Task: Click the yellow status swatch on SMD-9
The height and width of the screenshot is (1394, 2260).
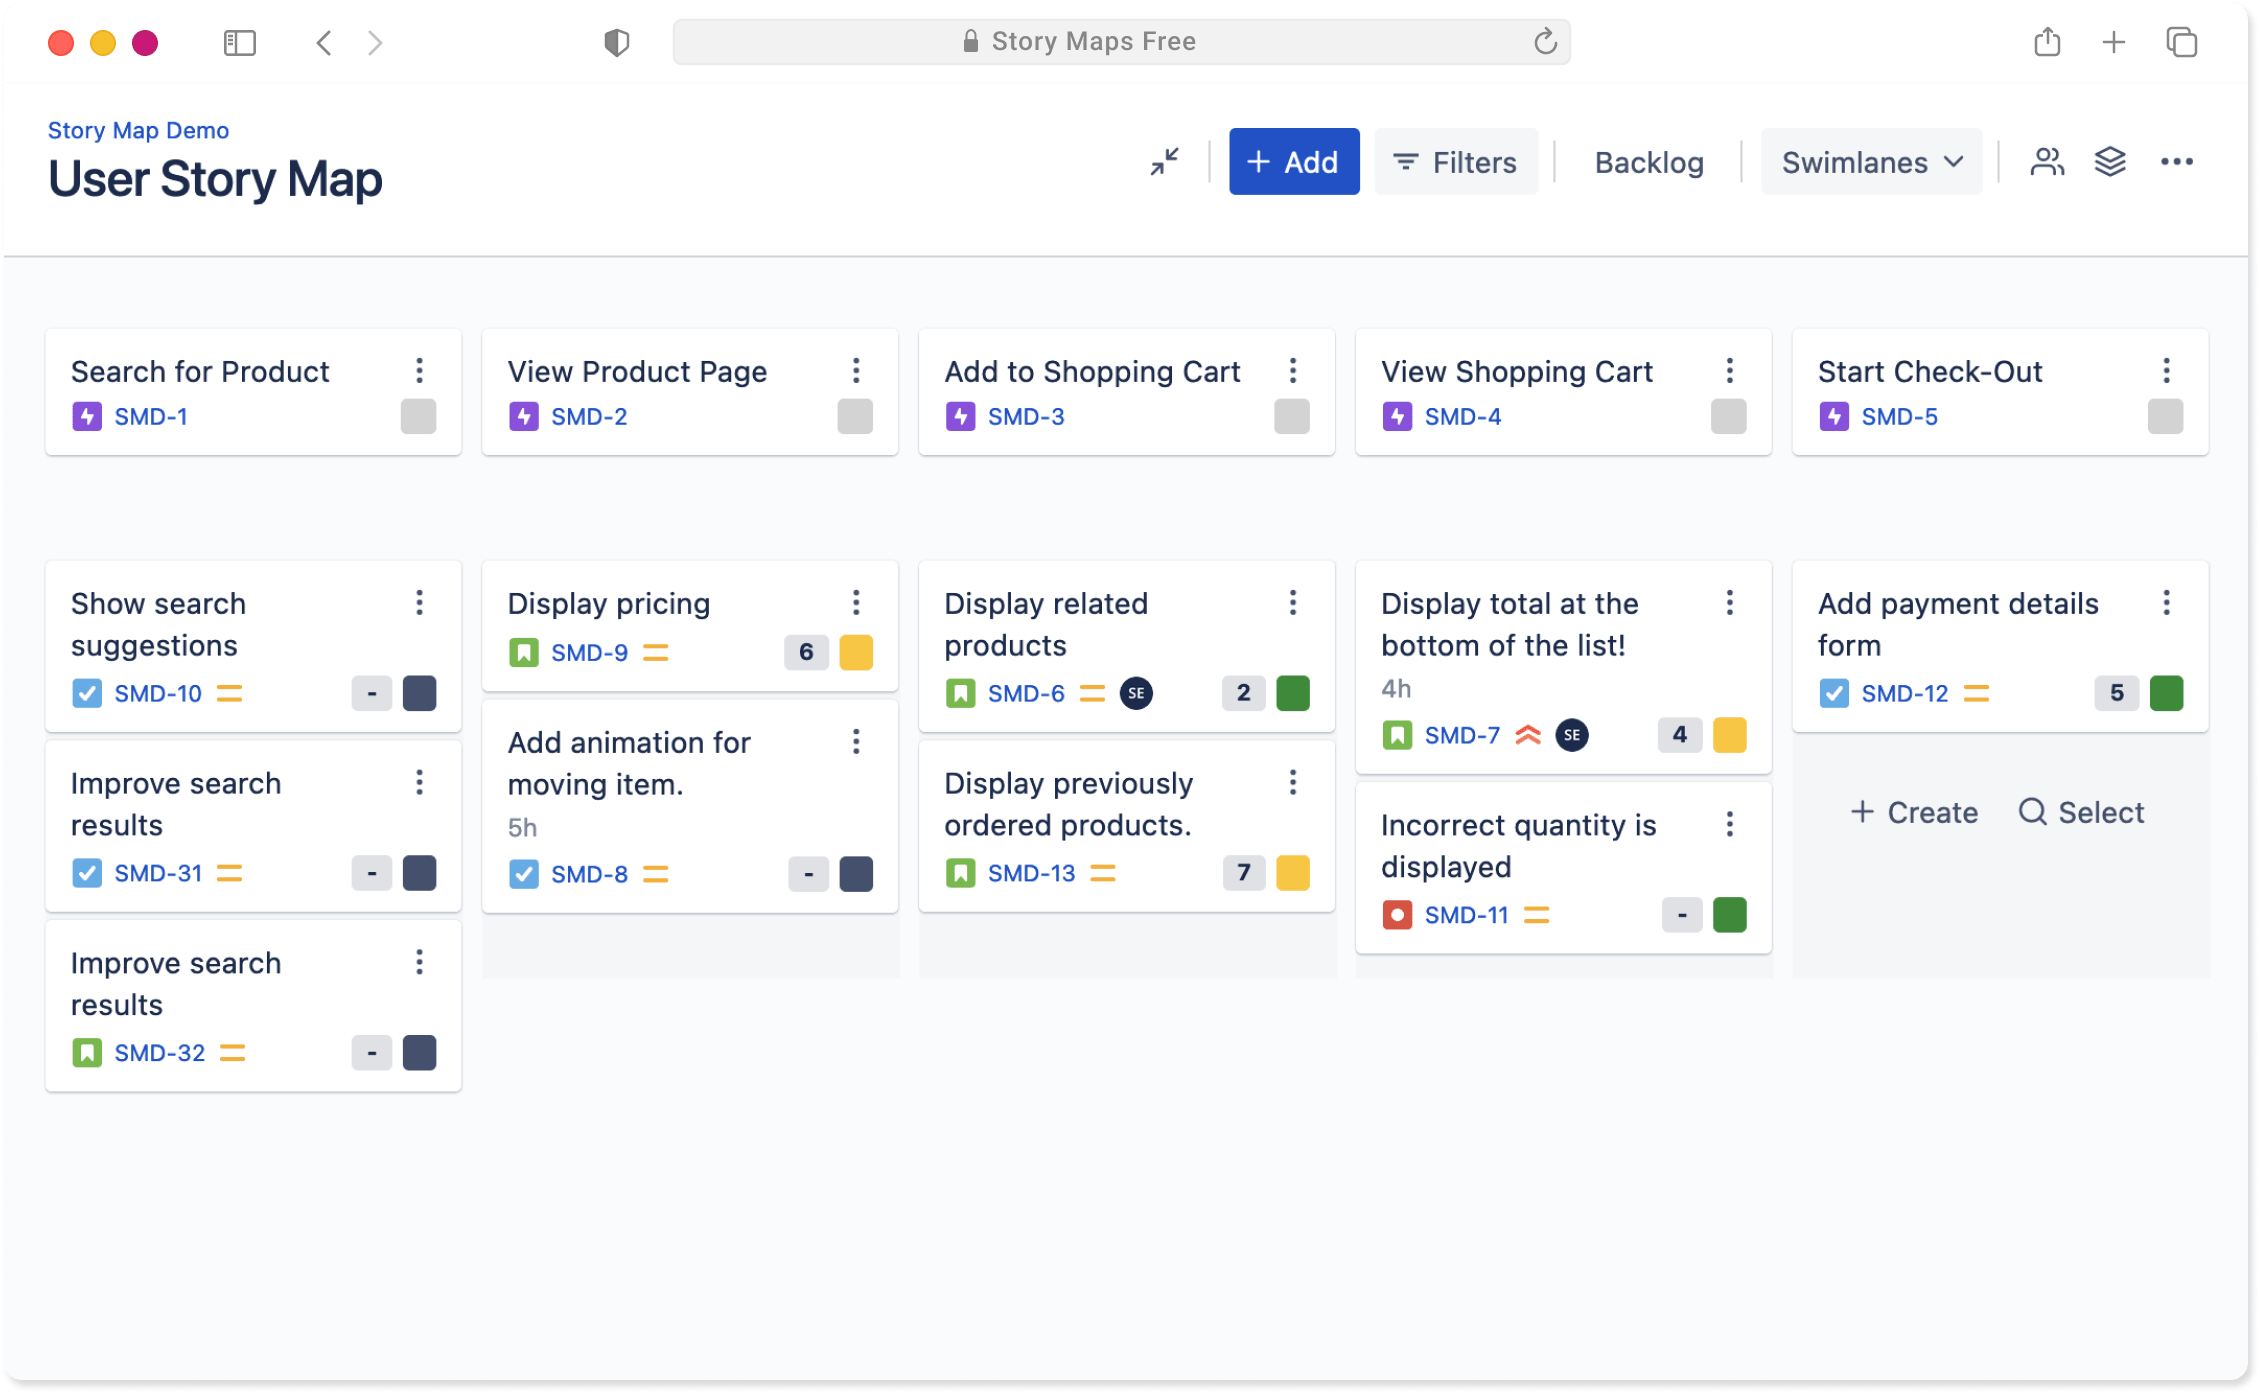Action: (x=856, y=652)
